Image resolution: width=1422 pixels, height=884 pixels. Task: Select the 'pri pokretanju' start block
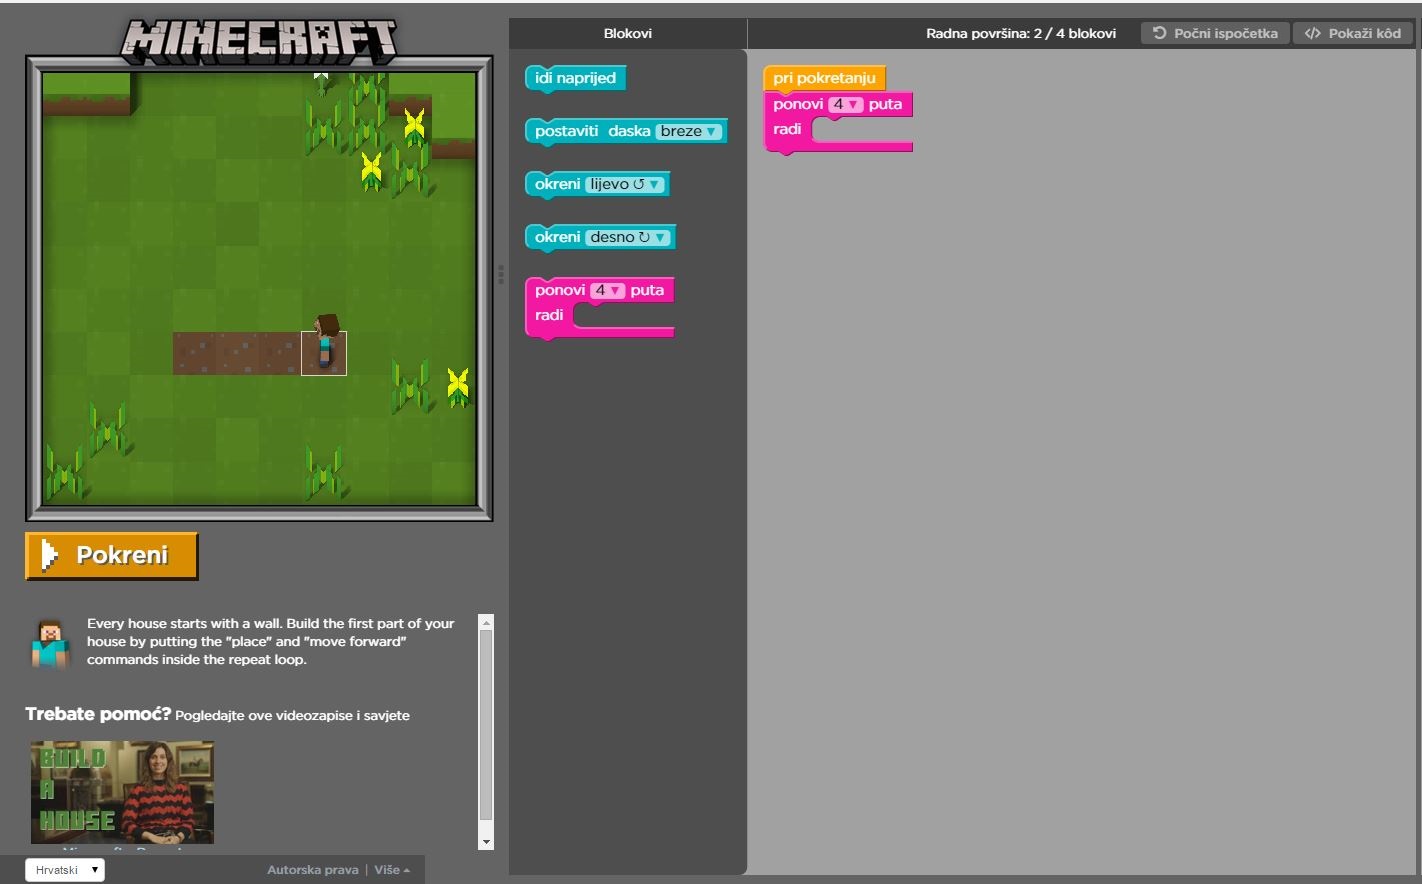824,78
